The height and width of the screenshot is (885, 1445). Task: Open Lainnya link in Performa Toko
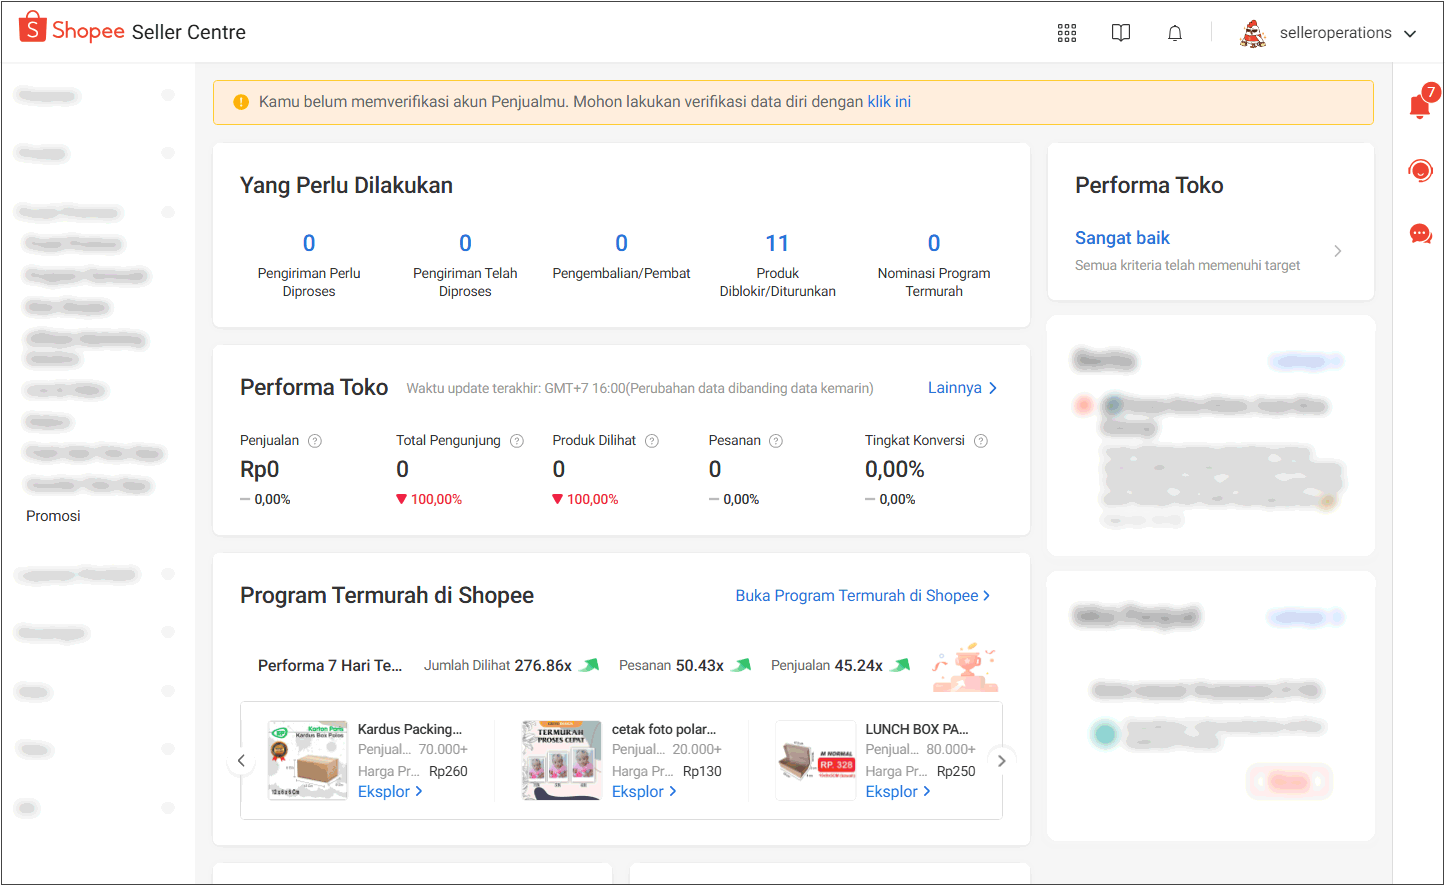click(x=962, y=388)
